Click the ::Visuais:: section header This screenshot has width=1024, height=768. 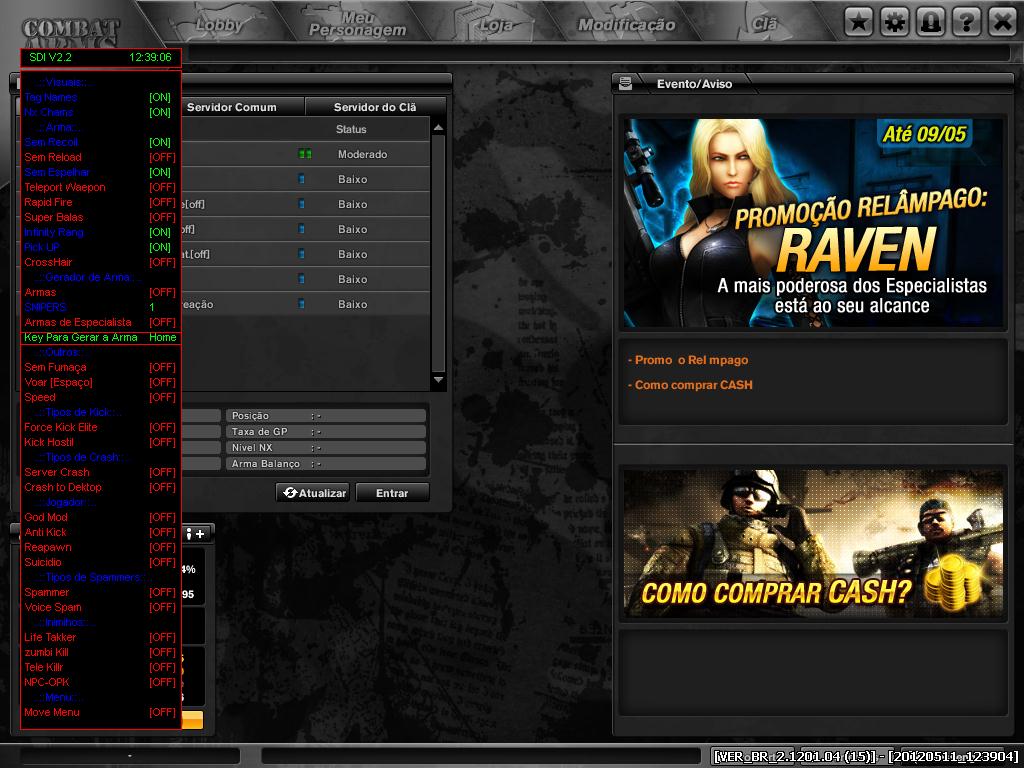click(66, 82)
